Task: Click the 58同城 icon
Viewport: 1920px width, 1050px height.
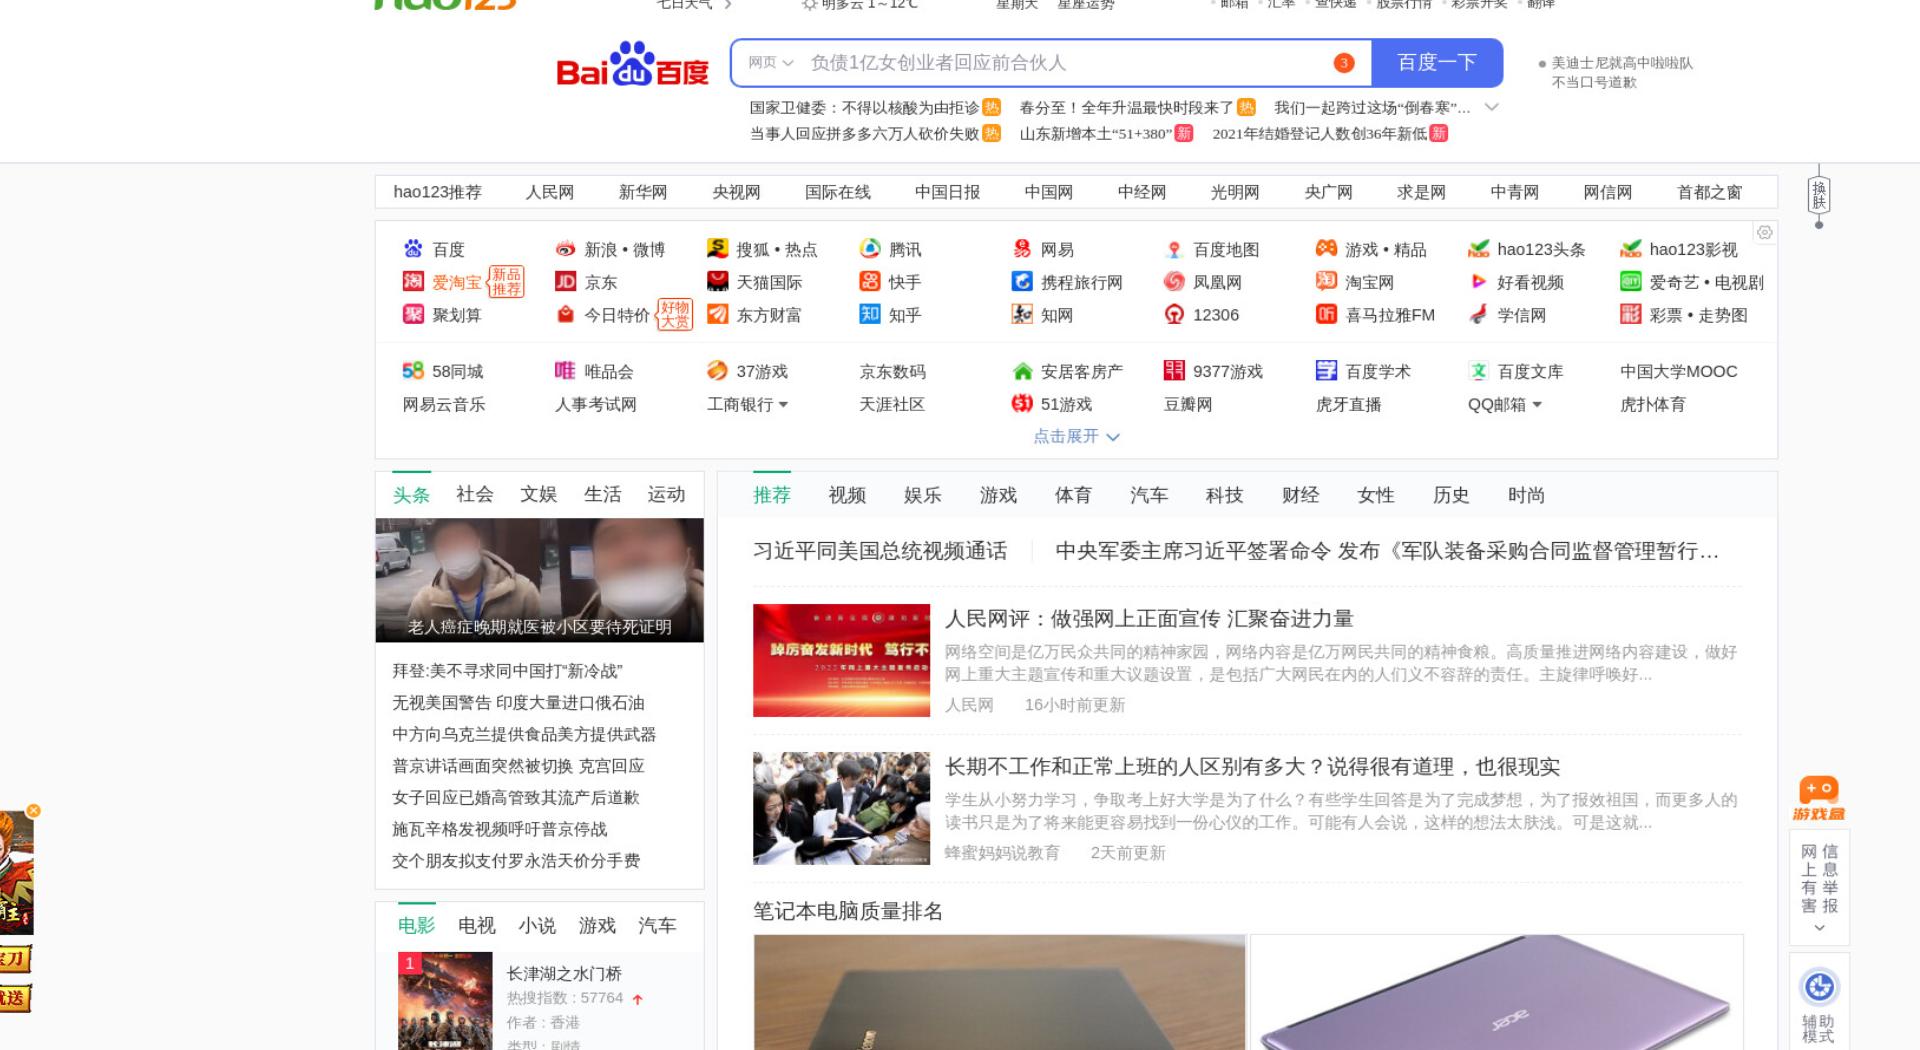Action: [413, 371]
